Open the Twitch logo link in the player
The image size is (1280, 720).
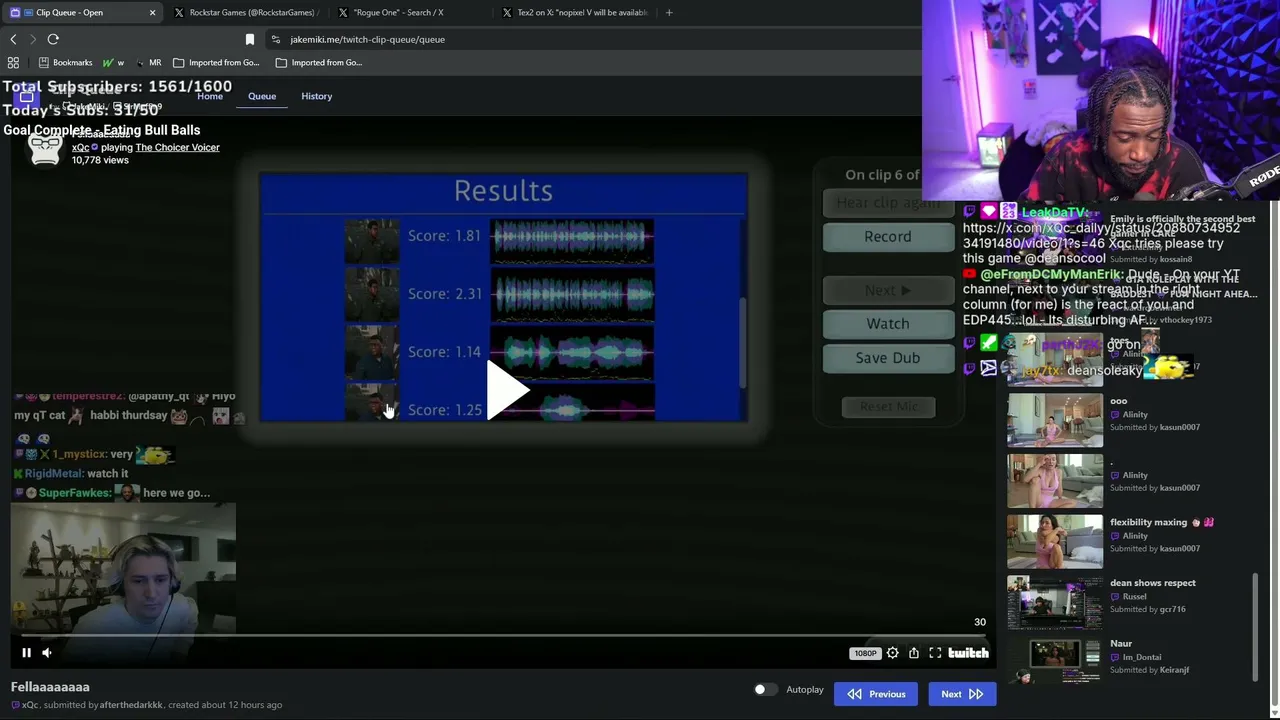[x=968, y=653]
